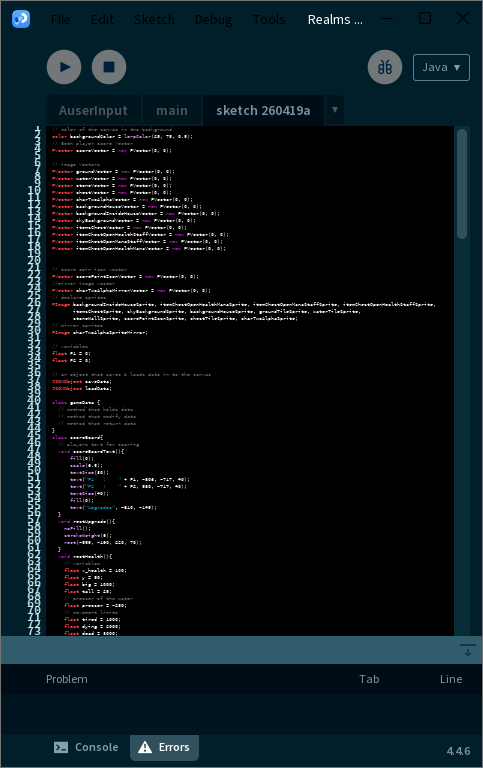Viewport: 483px width, 768px height.
Task: Show the Console panel
Action: coord(86,747)
